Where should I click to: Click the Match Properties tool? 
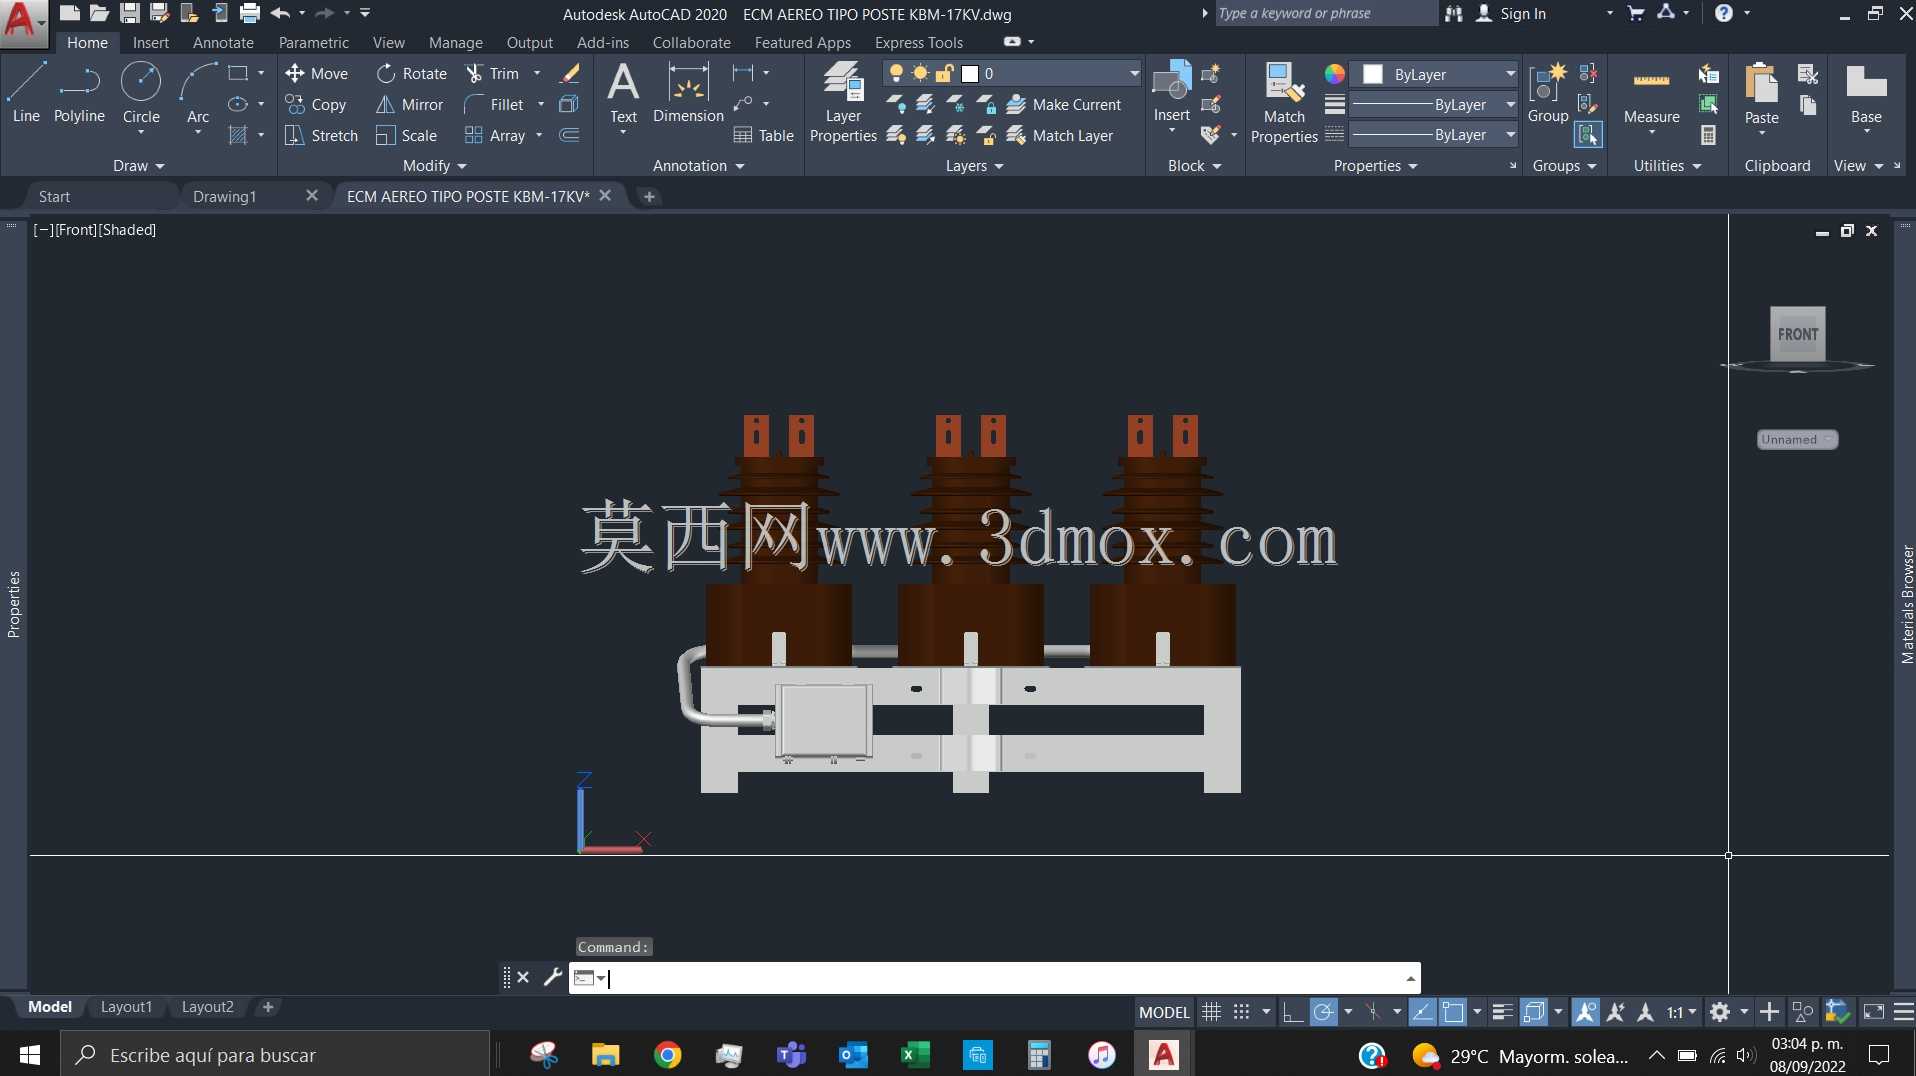click(1284, 102)
